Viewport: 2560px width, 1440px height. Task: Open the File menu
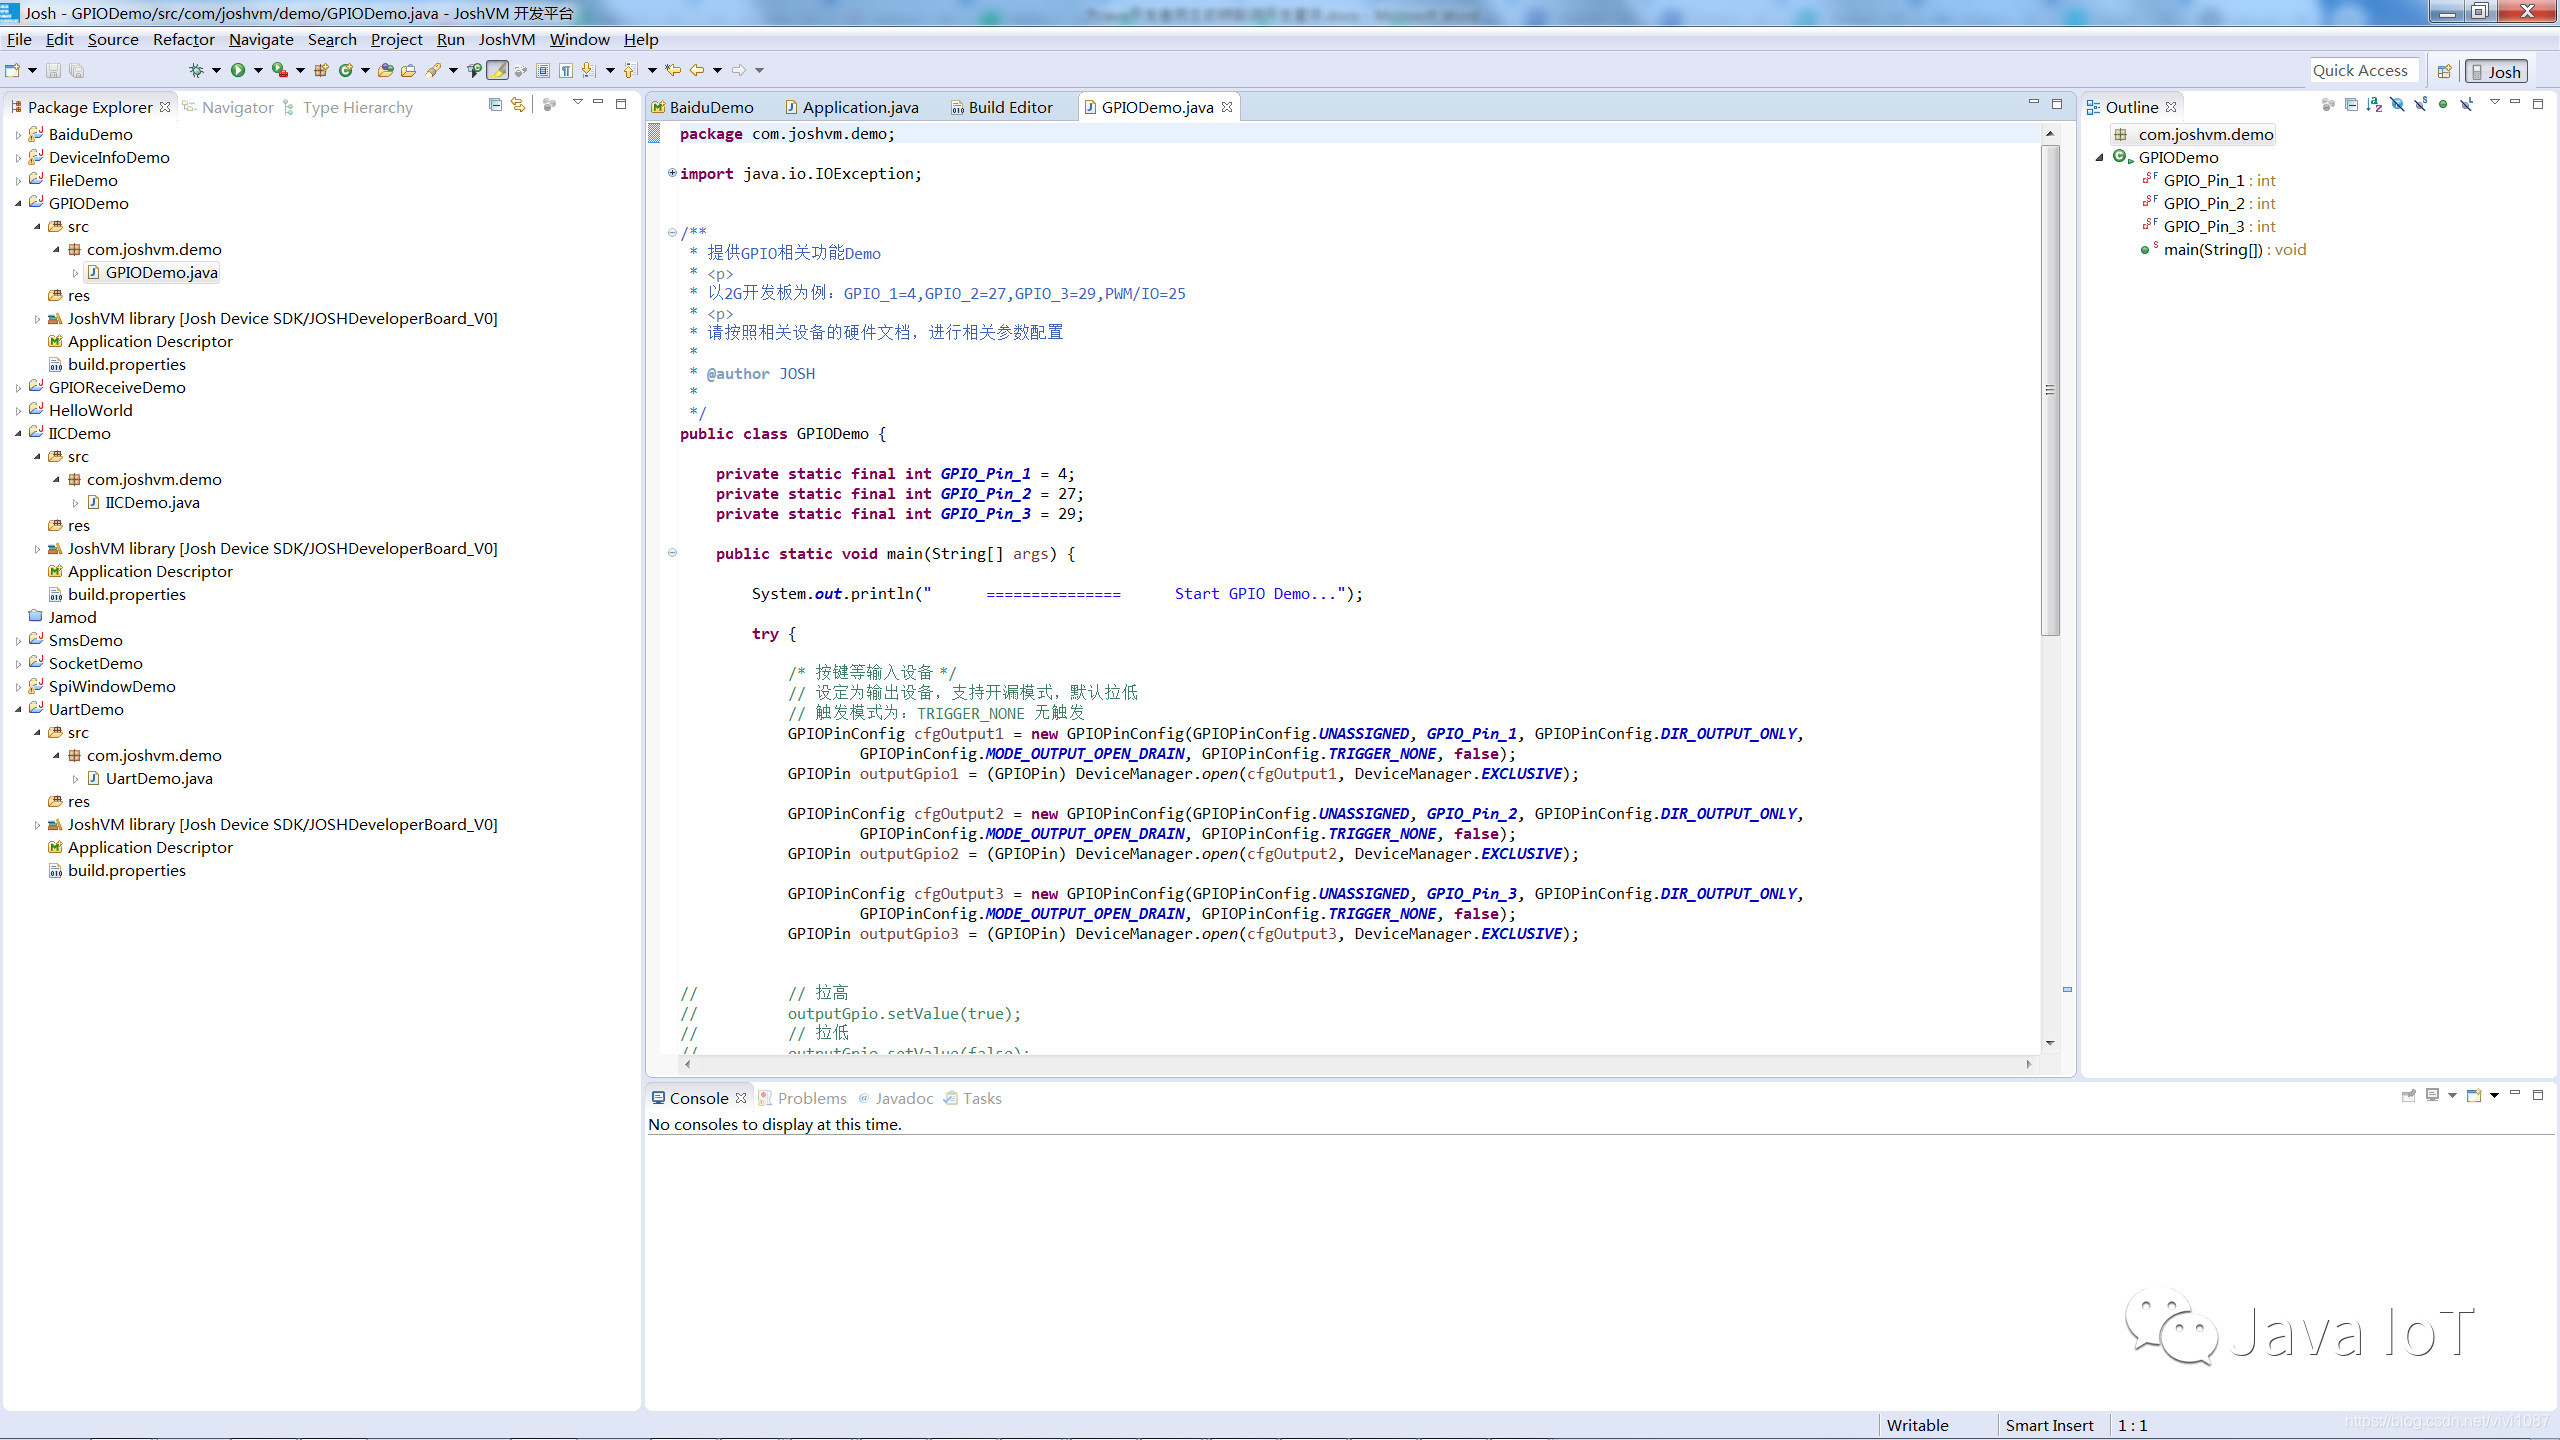click(x=19, y=40)
